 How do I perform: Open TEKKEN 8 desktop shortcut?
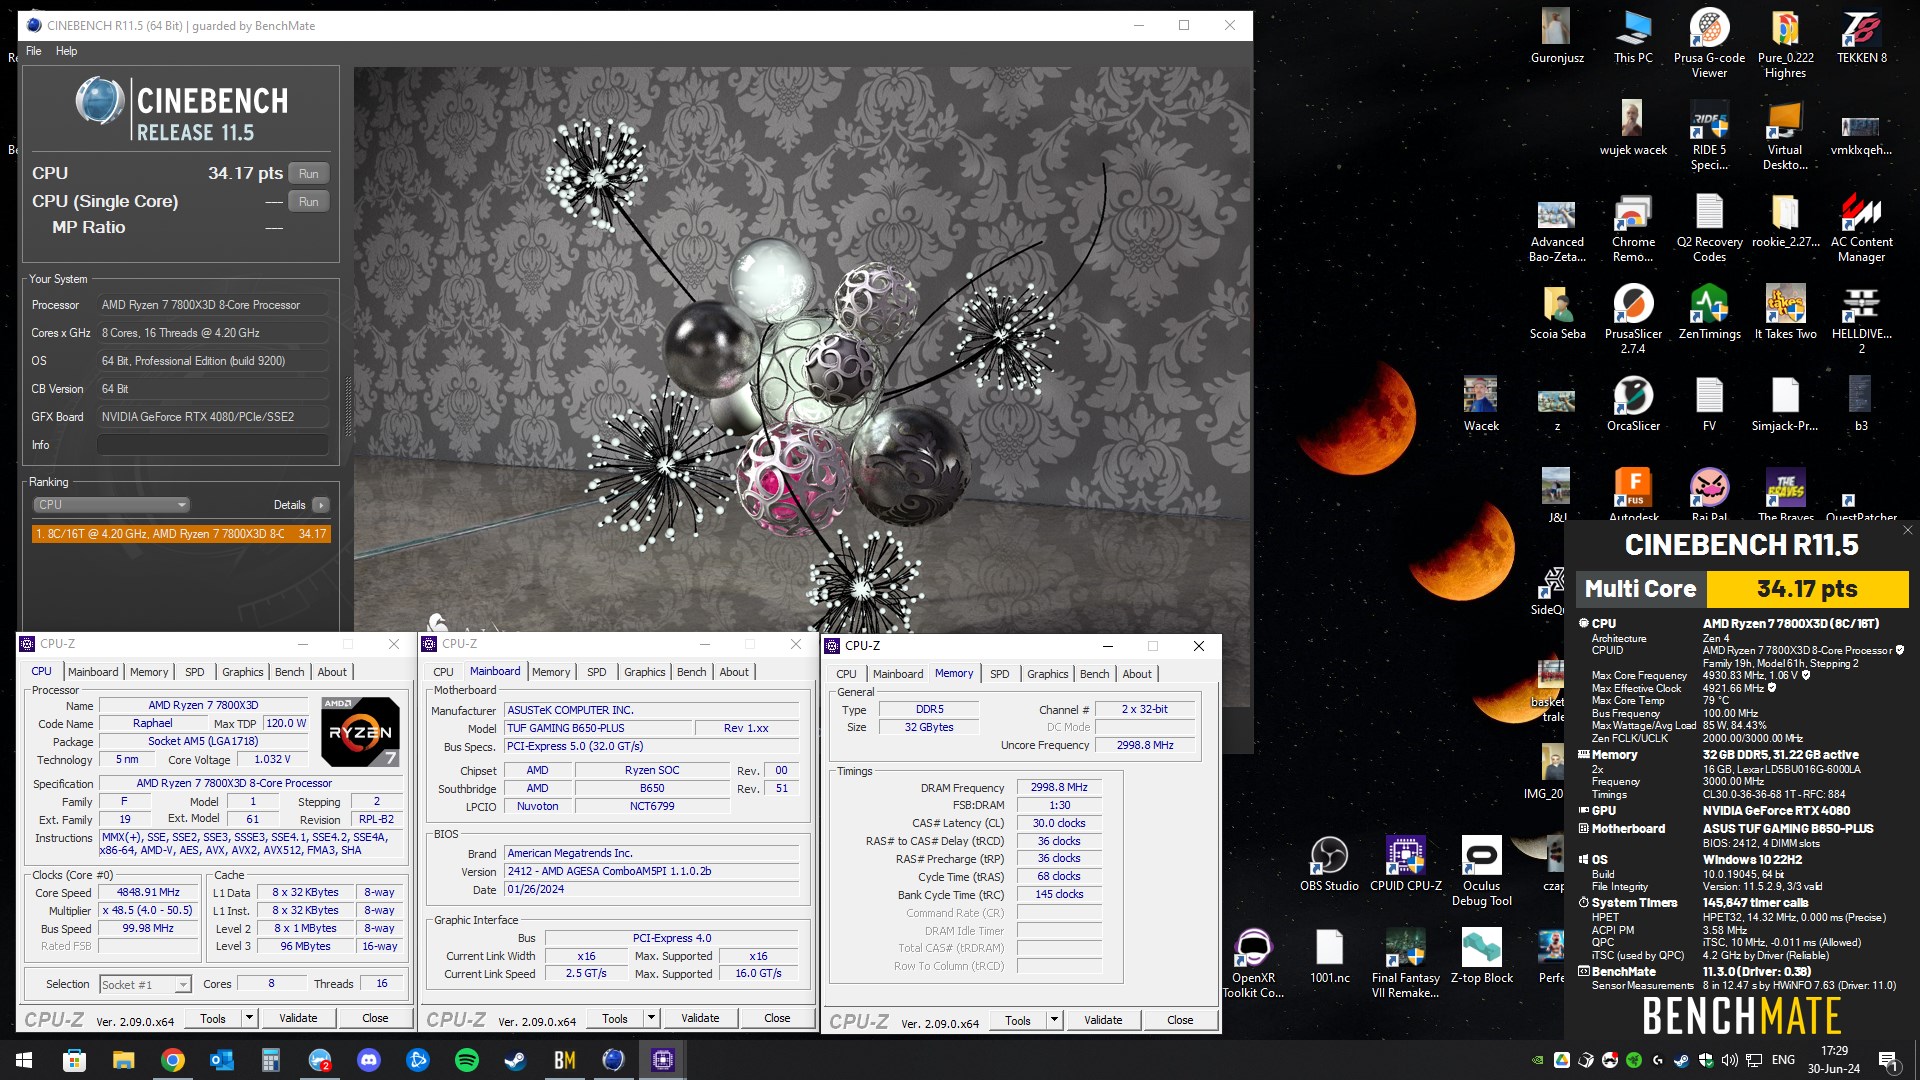tap(1861, 37)
